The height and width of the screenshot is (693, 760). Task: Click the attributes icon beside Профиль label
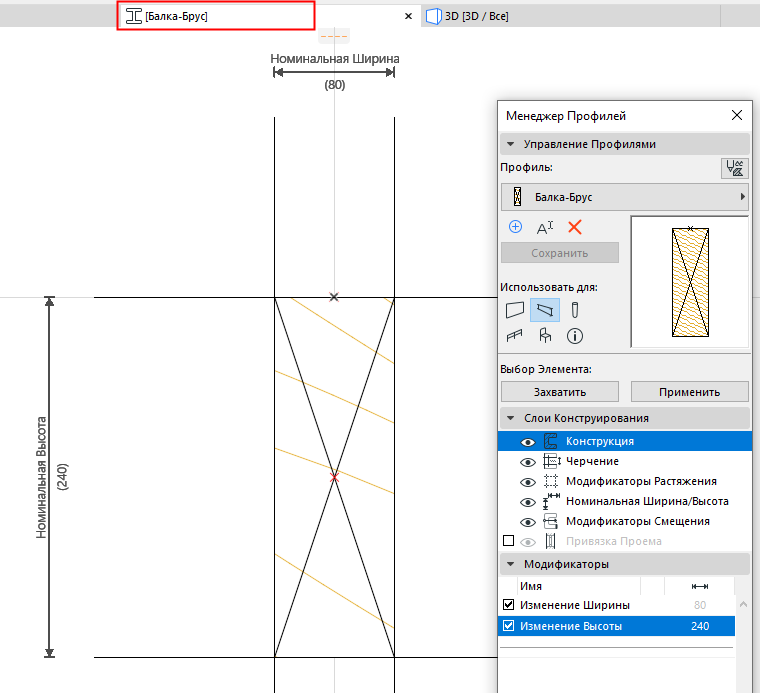(734, 168)
